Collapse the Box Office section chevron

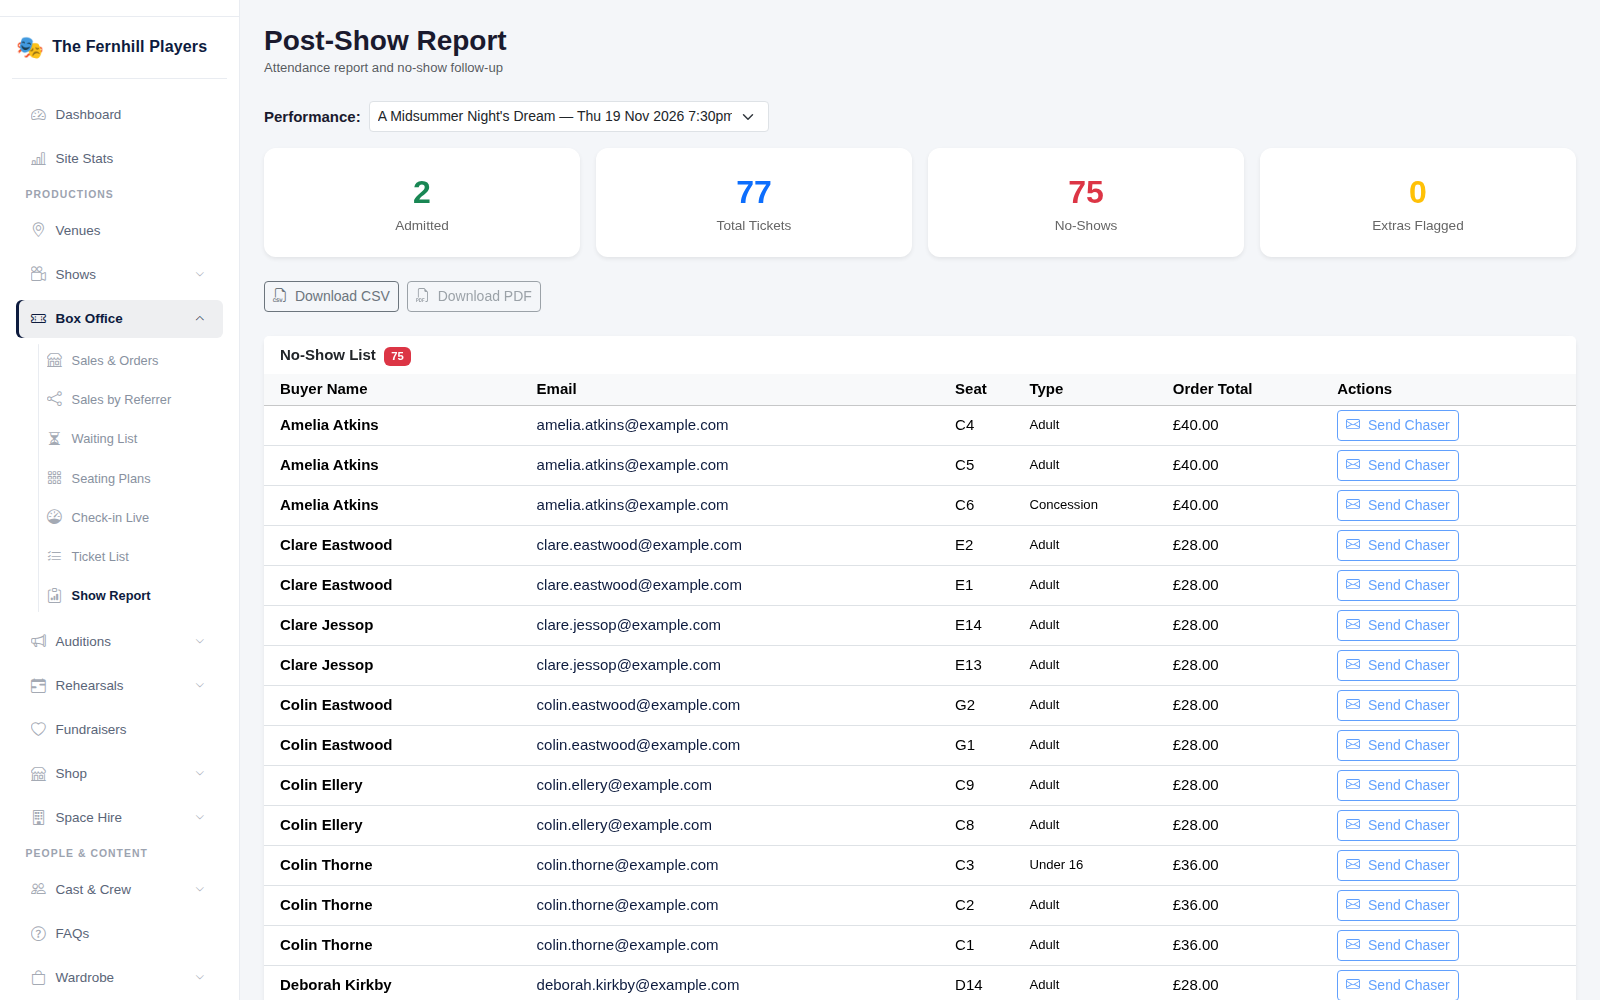tap(200, 319)
